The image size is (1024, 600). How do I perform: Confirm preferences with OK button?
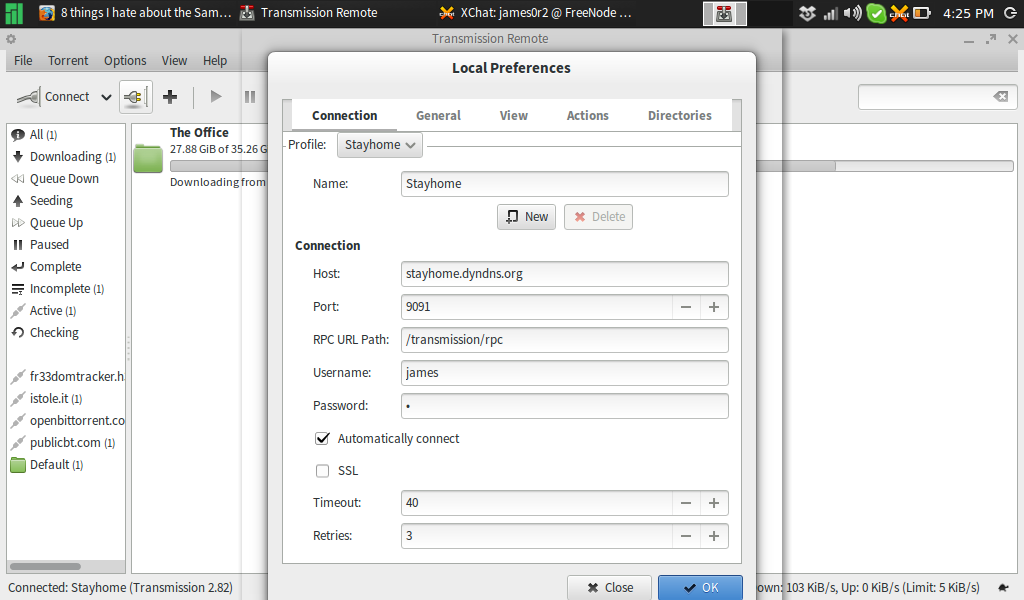(x=700, y=588)
